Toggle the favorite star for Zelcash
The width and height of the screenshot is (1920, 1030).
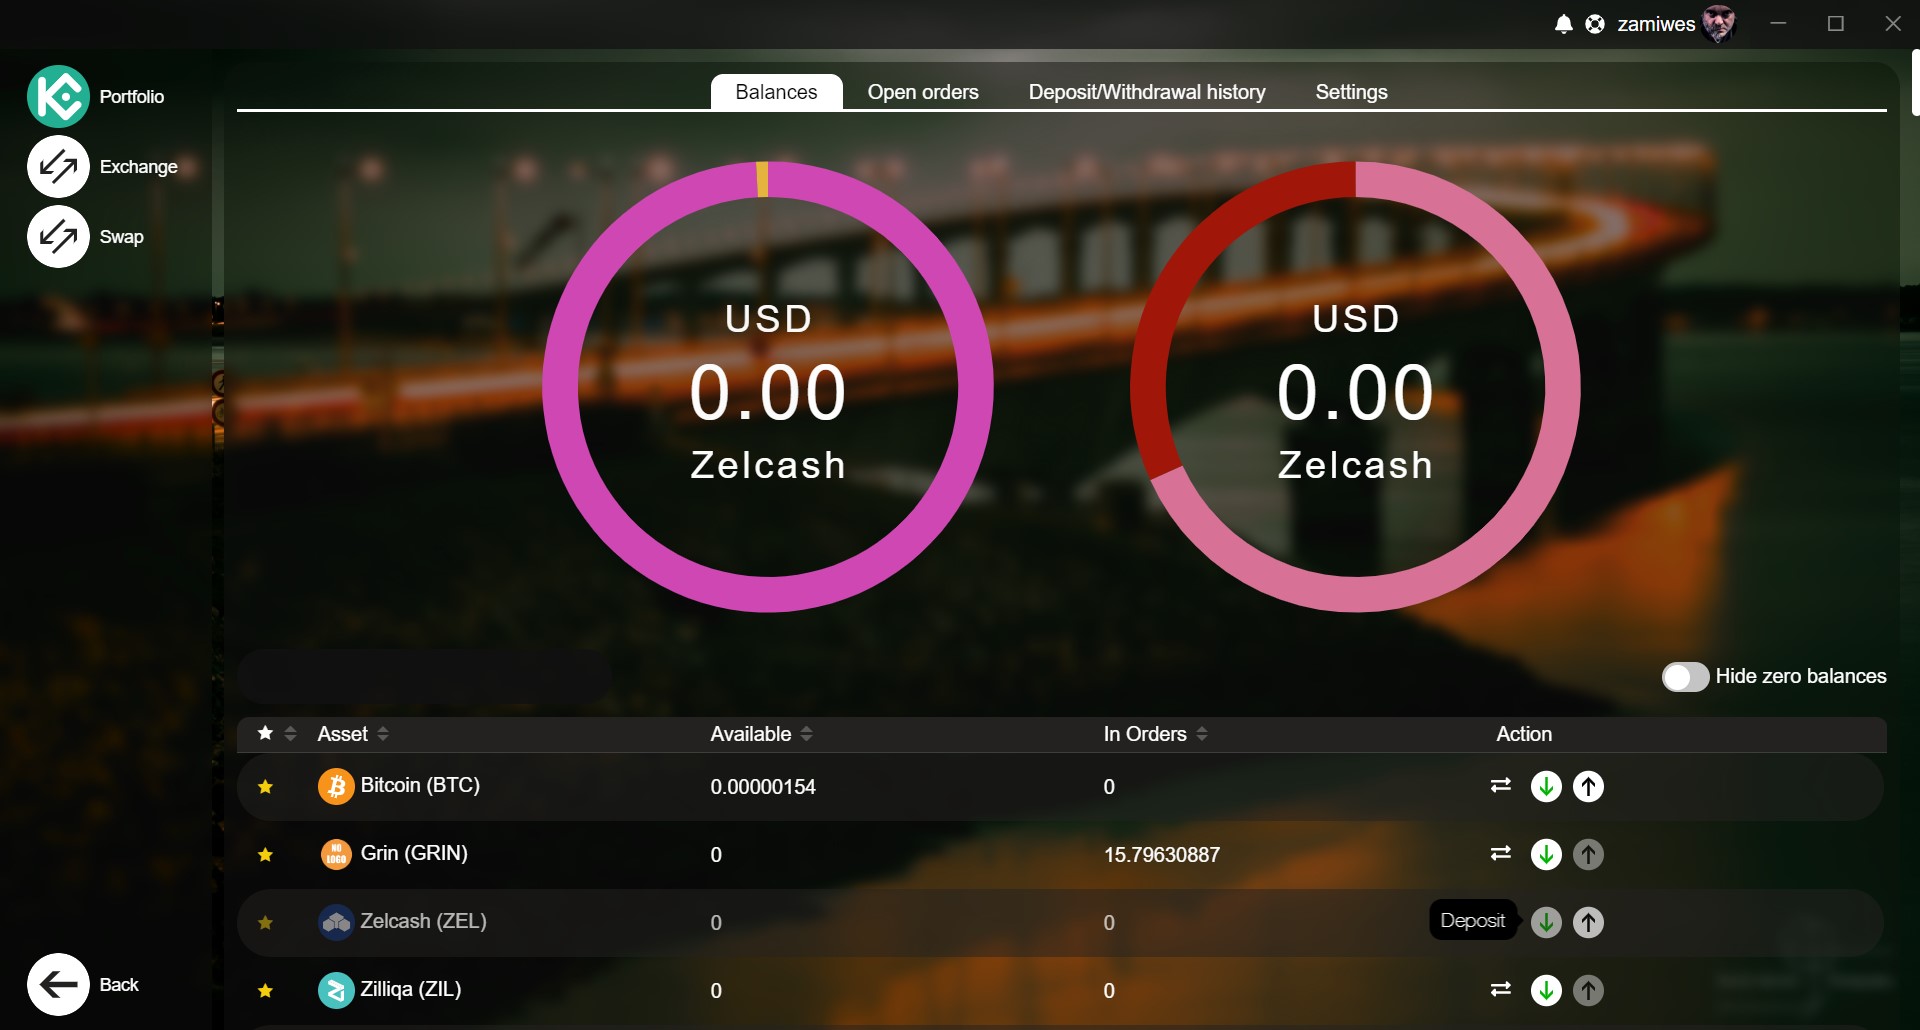pyautogui.click(x=265, y=922)
